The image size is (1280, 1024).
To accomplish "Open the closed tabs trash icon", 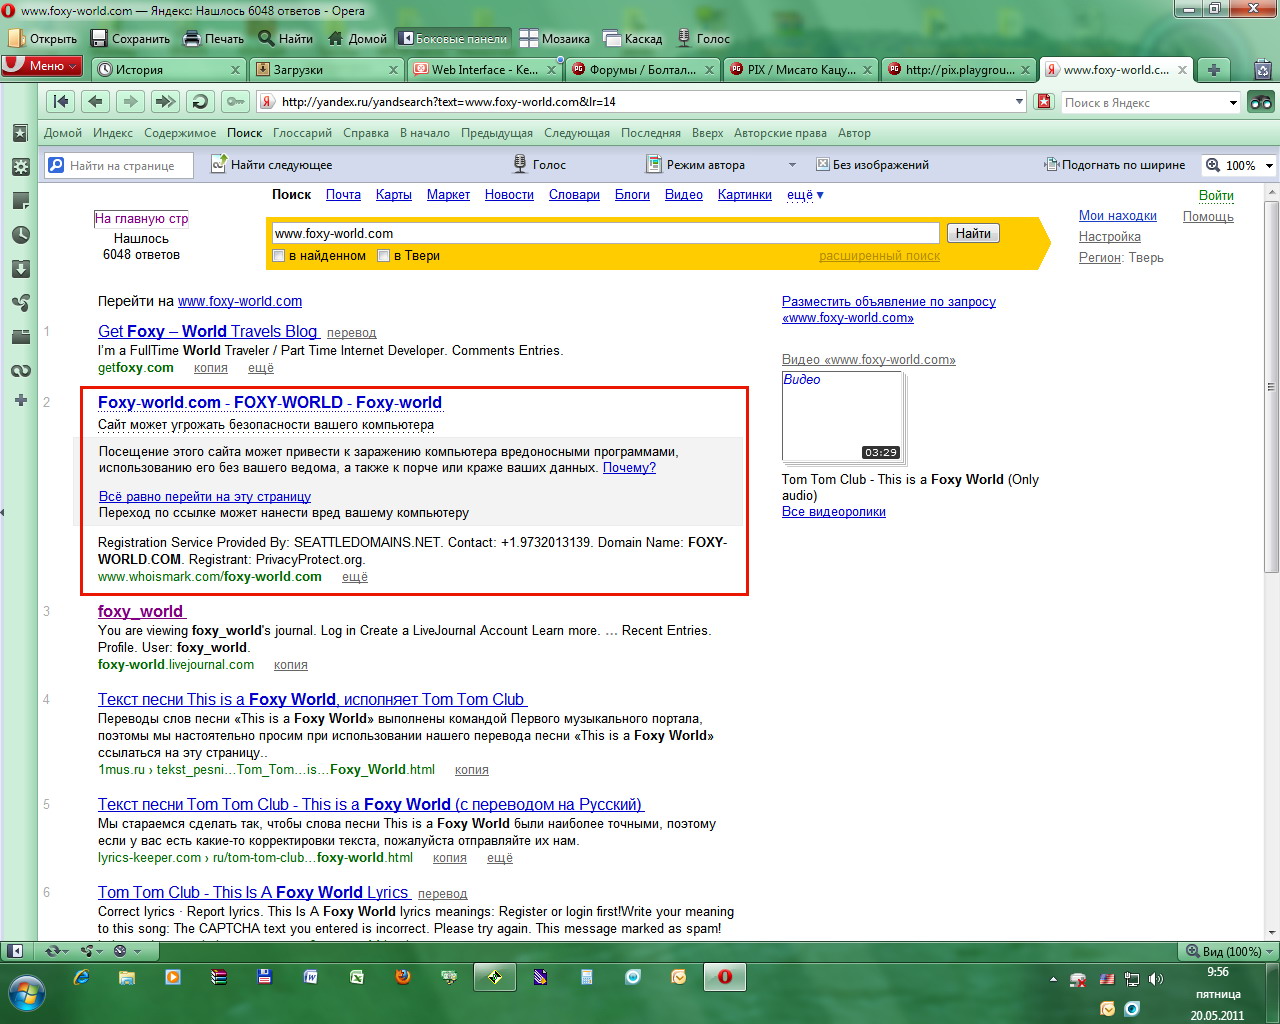I will [x=1263, y=69].
